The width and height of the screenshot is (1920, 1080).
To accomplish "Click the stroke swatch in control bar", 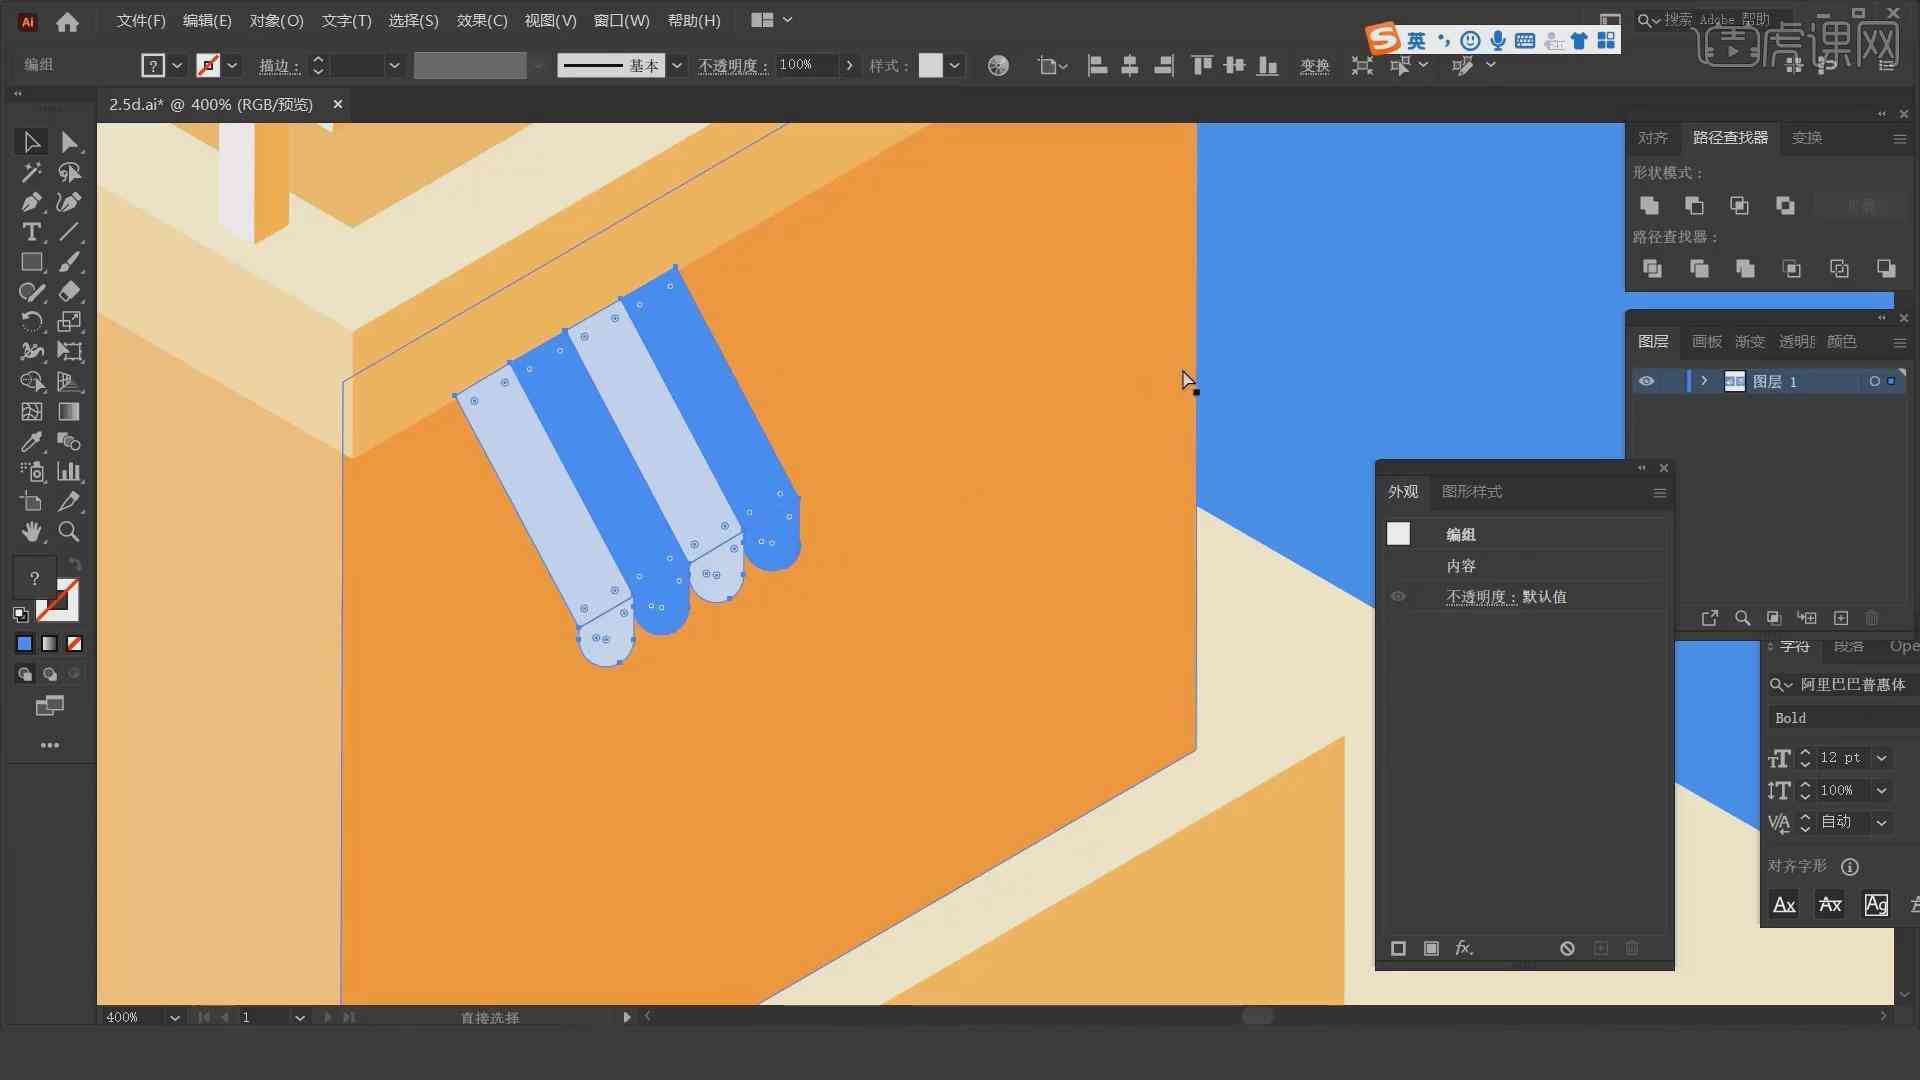I will pyautogui.click(x=208, y=65).
